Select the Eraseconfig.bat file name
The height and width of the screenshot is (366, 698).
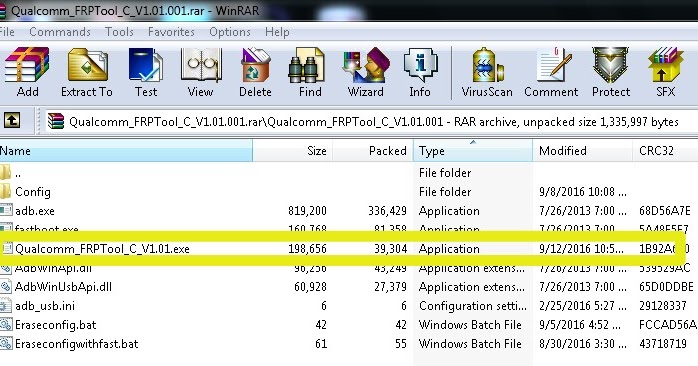coord(56,325)
